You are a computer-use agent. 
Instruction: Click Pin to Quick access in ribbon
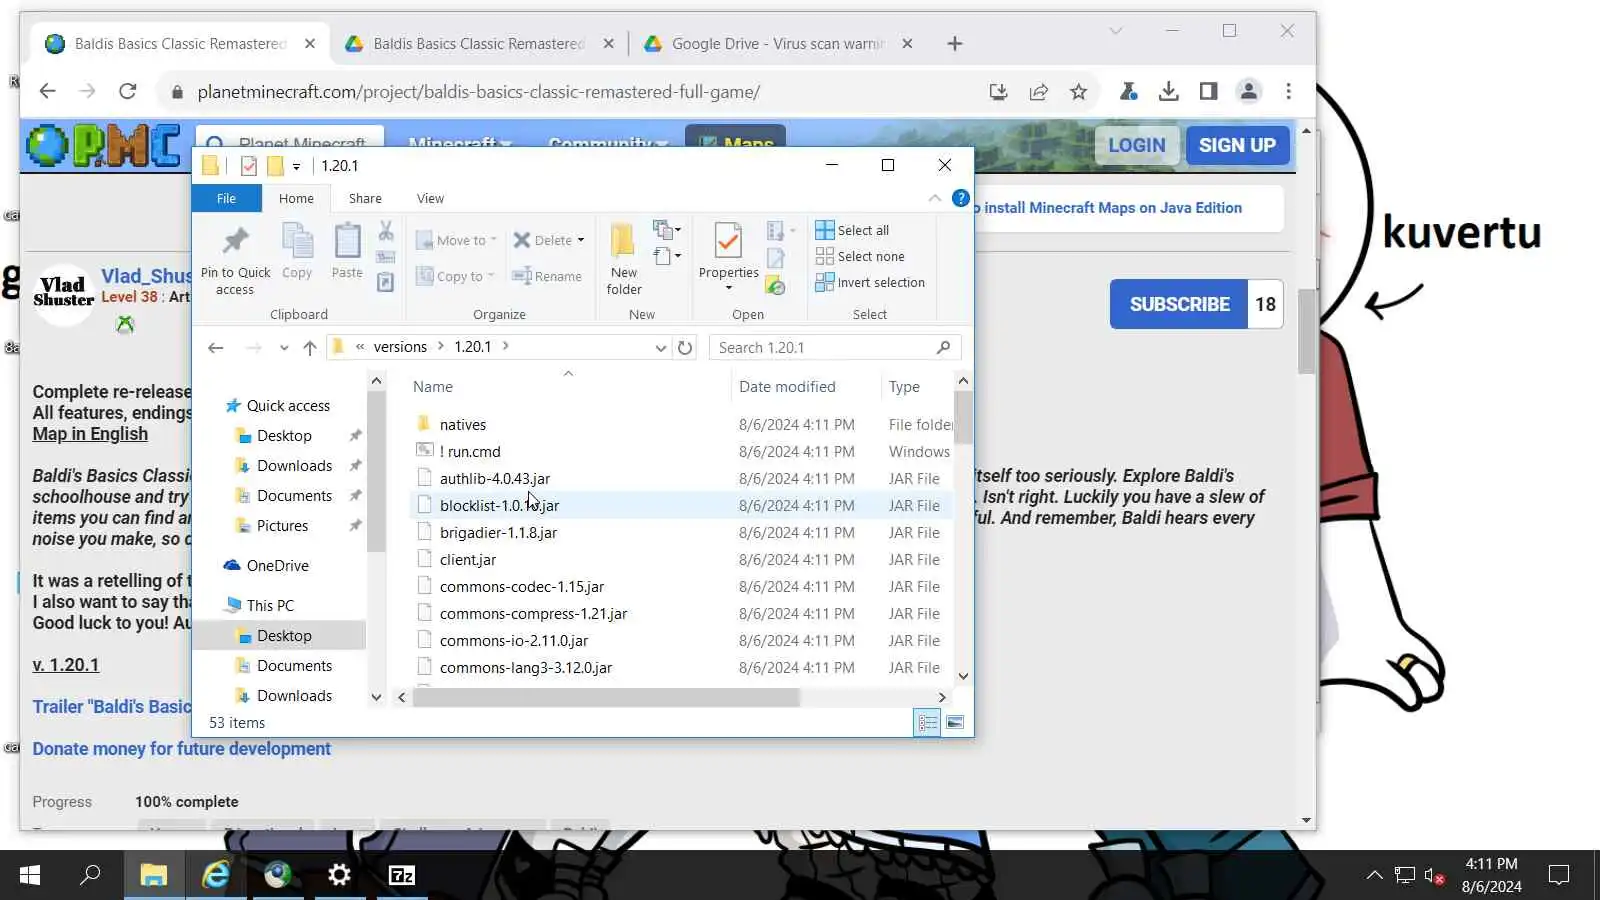[235, 261]
